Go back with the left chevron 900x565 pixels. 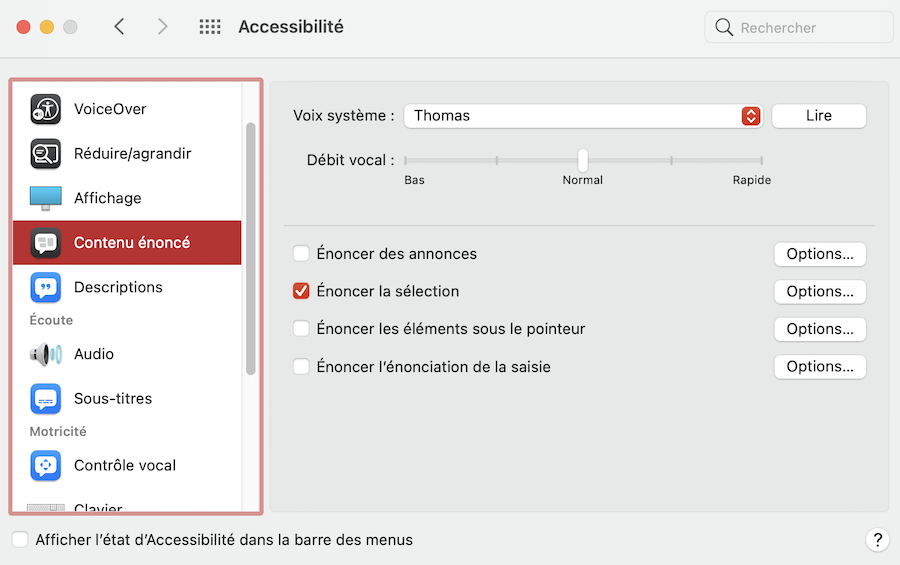tap(120, 27)
